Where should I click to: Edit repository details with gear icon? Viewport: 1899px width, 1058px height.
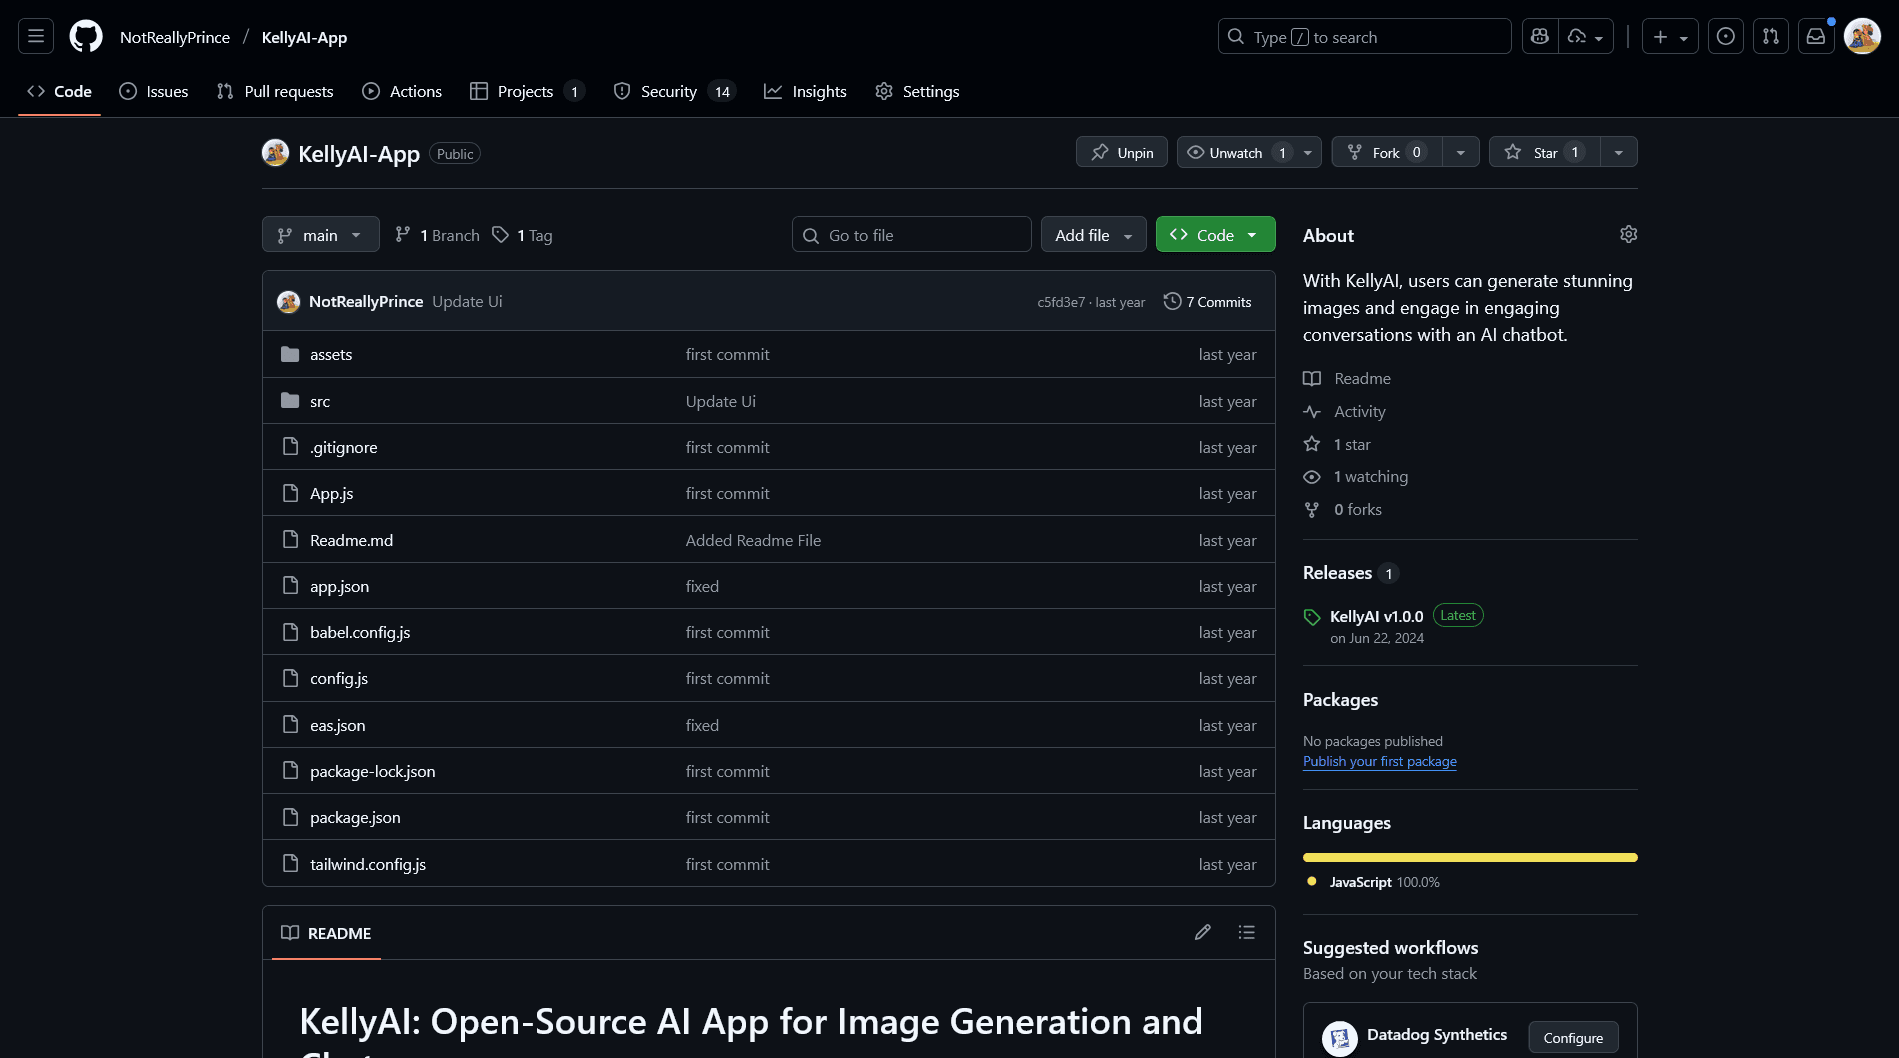point(1628,234)
